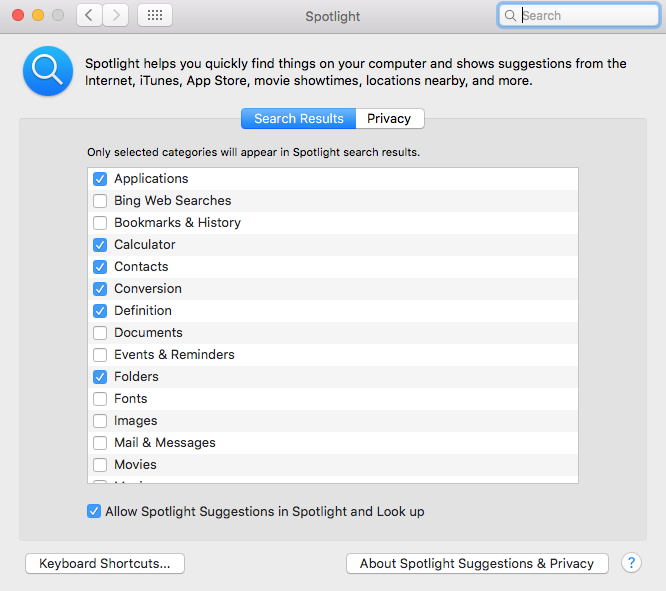Uncheck the Folders checkbox

100,377
